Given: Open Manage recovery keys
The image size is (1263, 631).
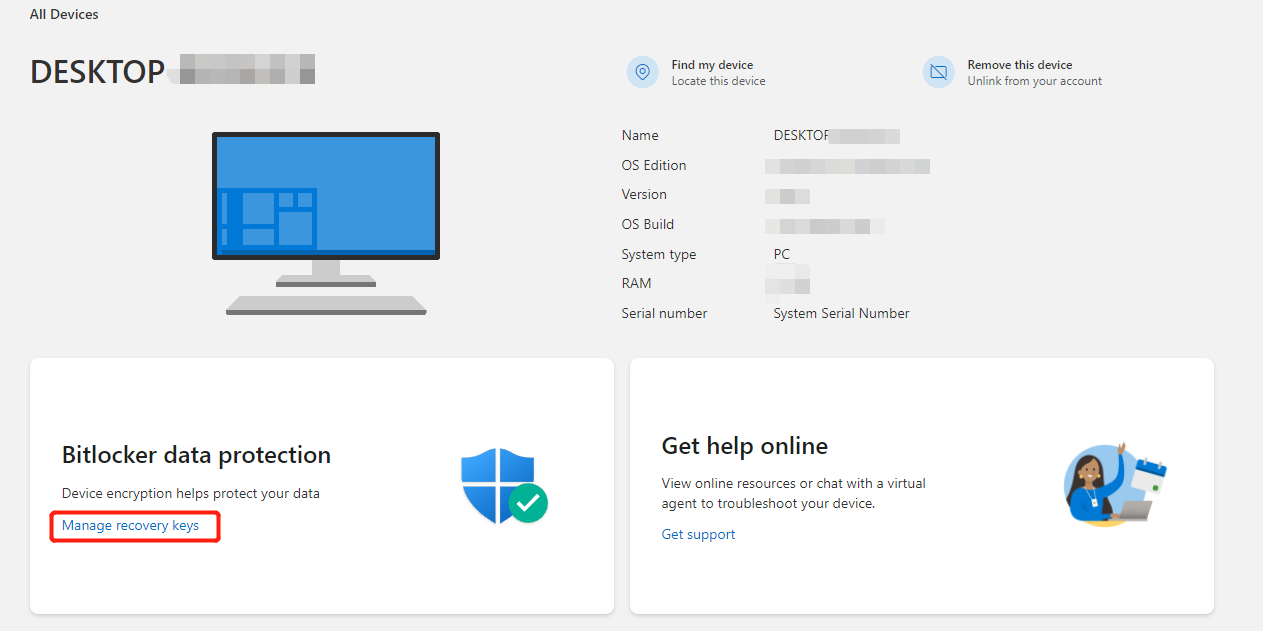Looking at the screenshot, I should point(134,525).
